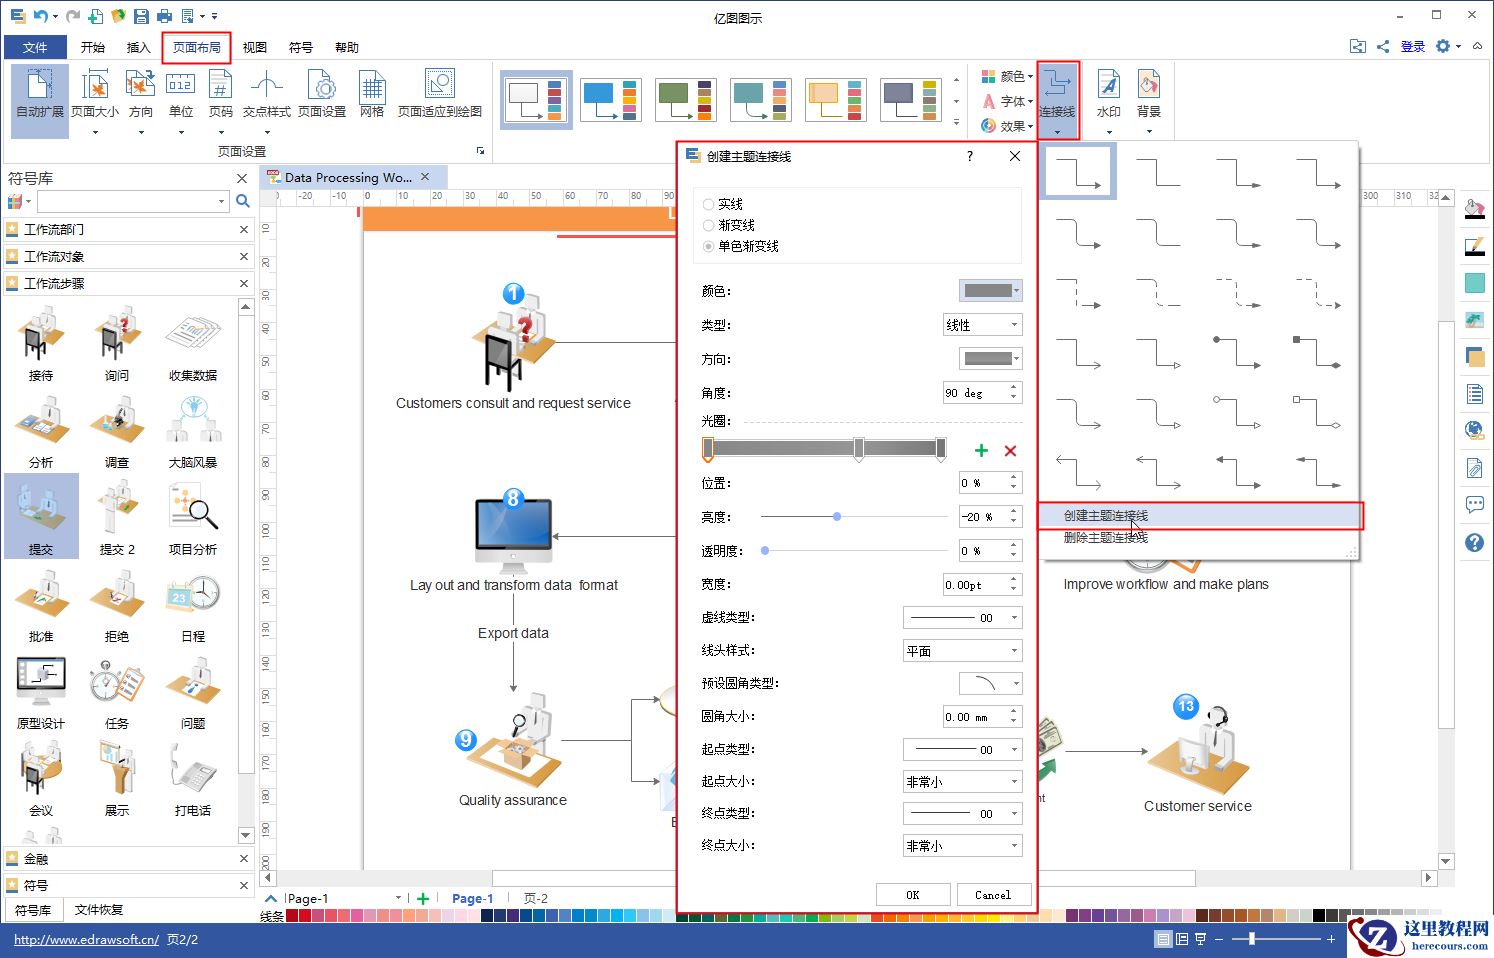Screen dimensions: 1494x958
Task: Click the undo arrow in quick access toolbar
Action: pos(40,16)
